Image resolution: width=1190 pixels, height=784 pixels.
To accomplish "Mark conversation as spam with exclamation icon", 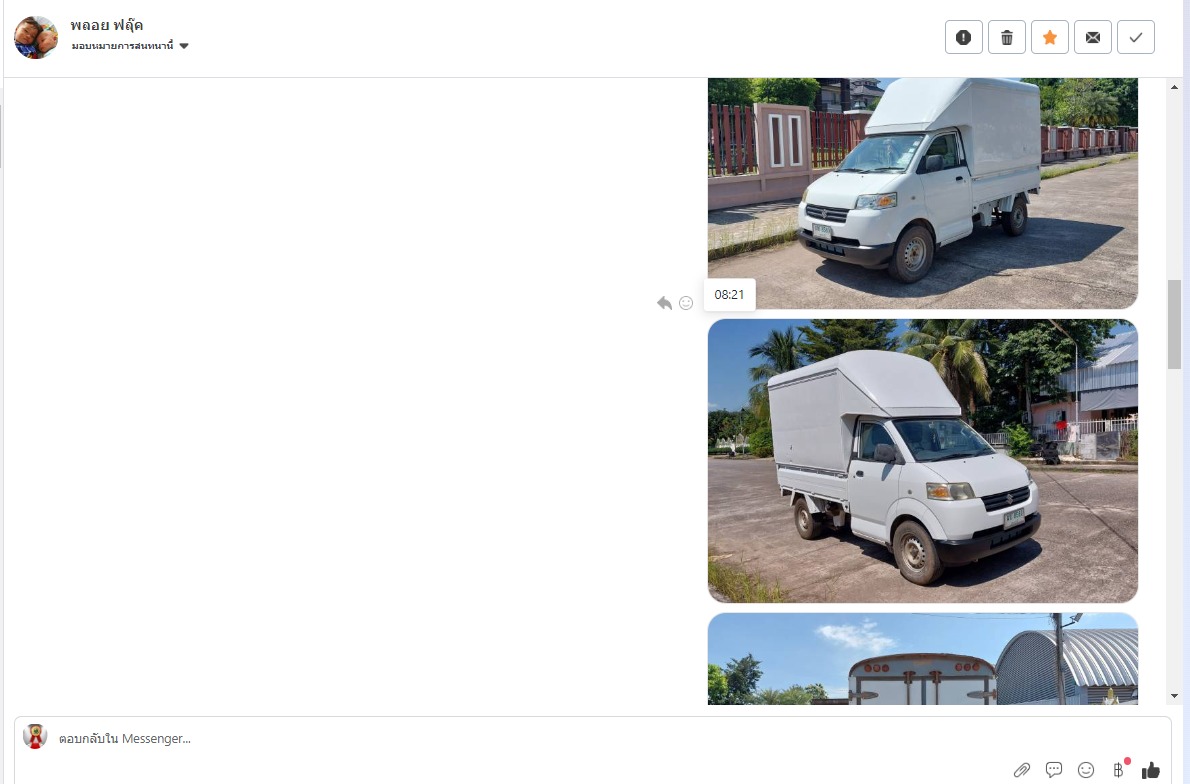I will coord(963,37).
